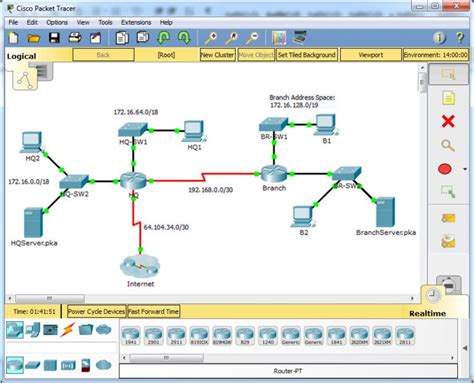Expand the bottom panel with the left-pointing arrow
The image size is (474, 383).
pyautogui.click(x=465, y=348)
